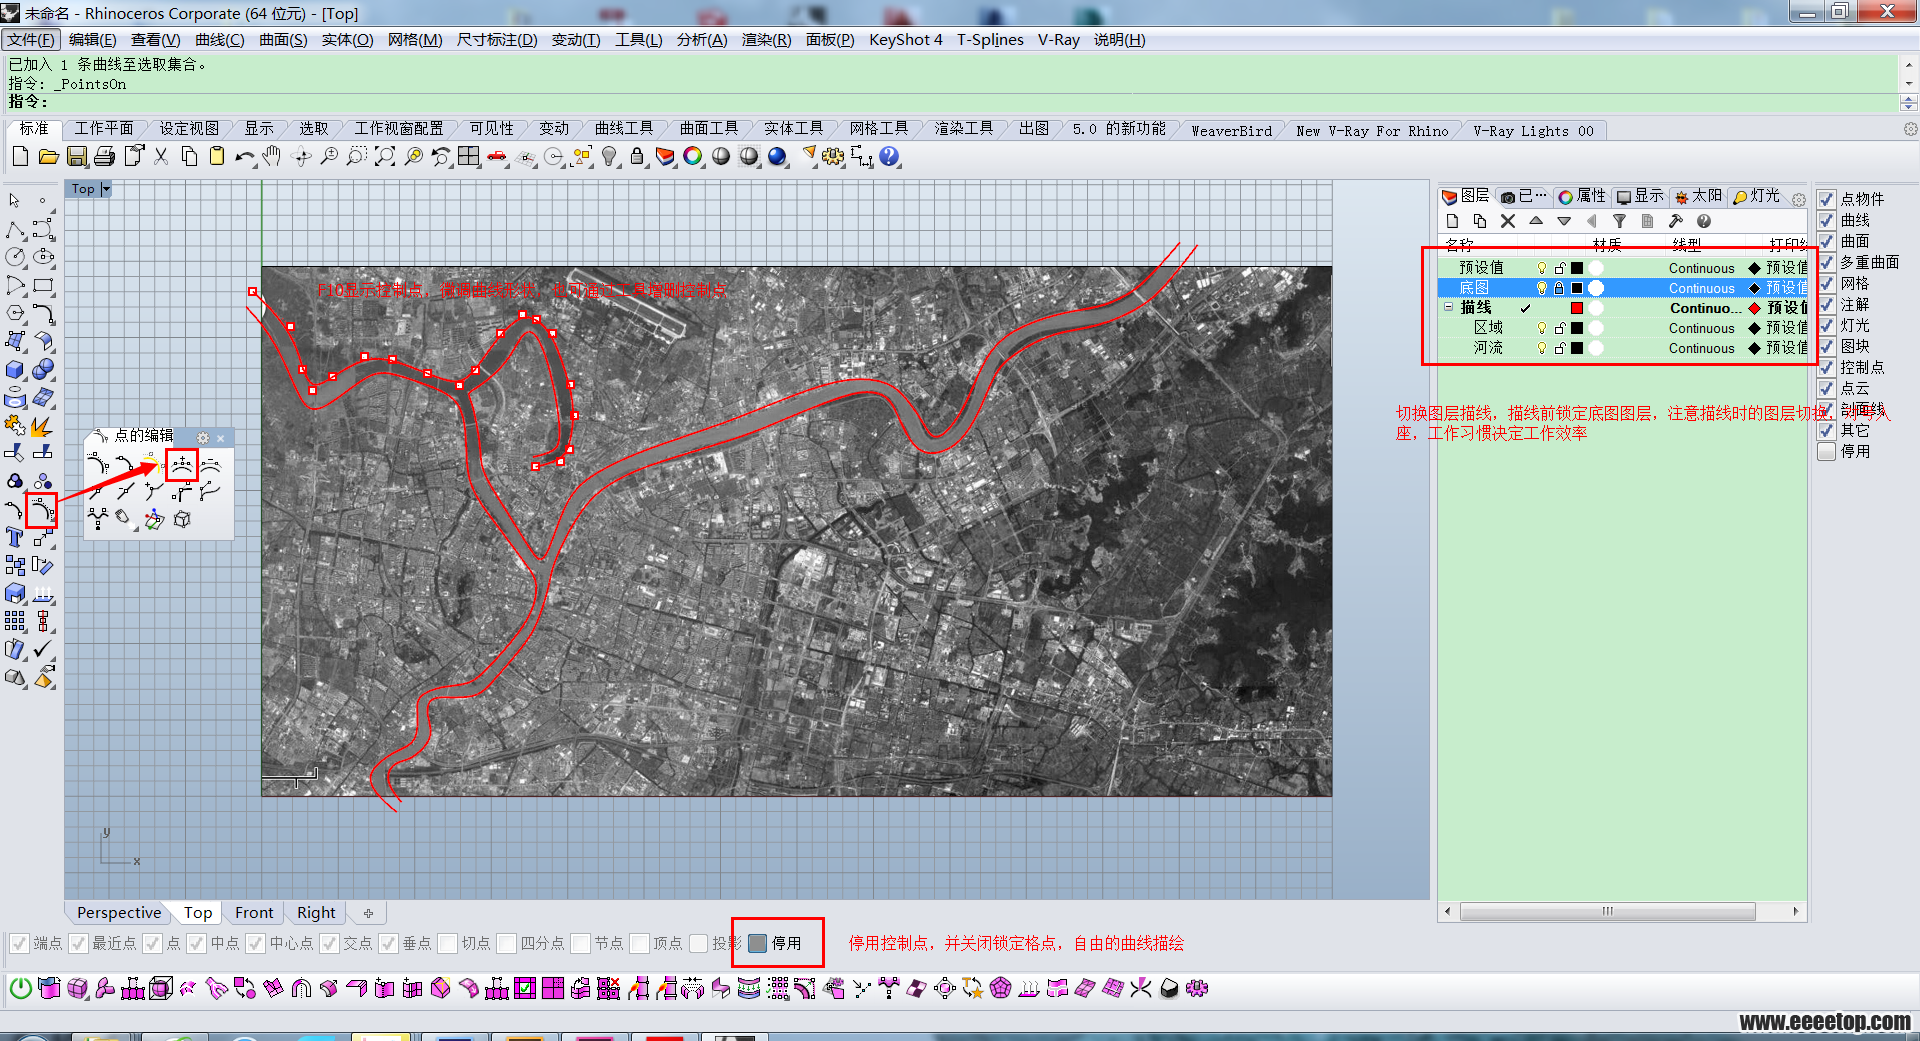This screenshot has height=1041, width=1920.
Task: Click the layer filter funnel icon
Action: 1619,221
